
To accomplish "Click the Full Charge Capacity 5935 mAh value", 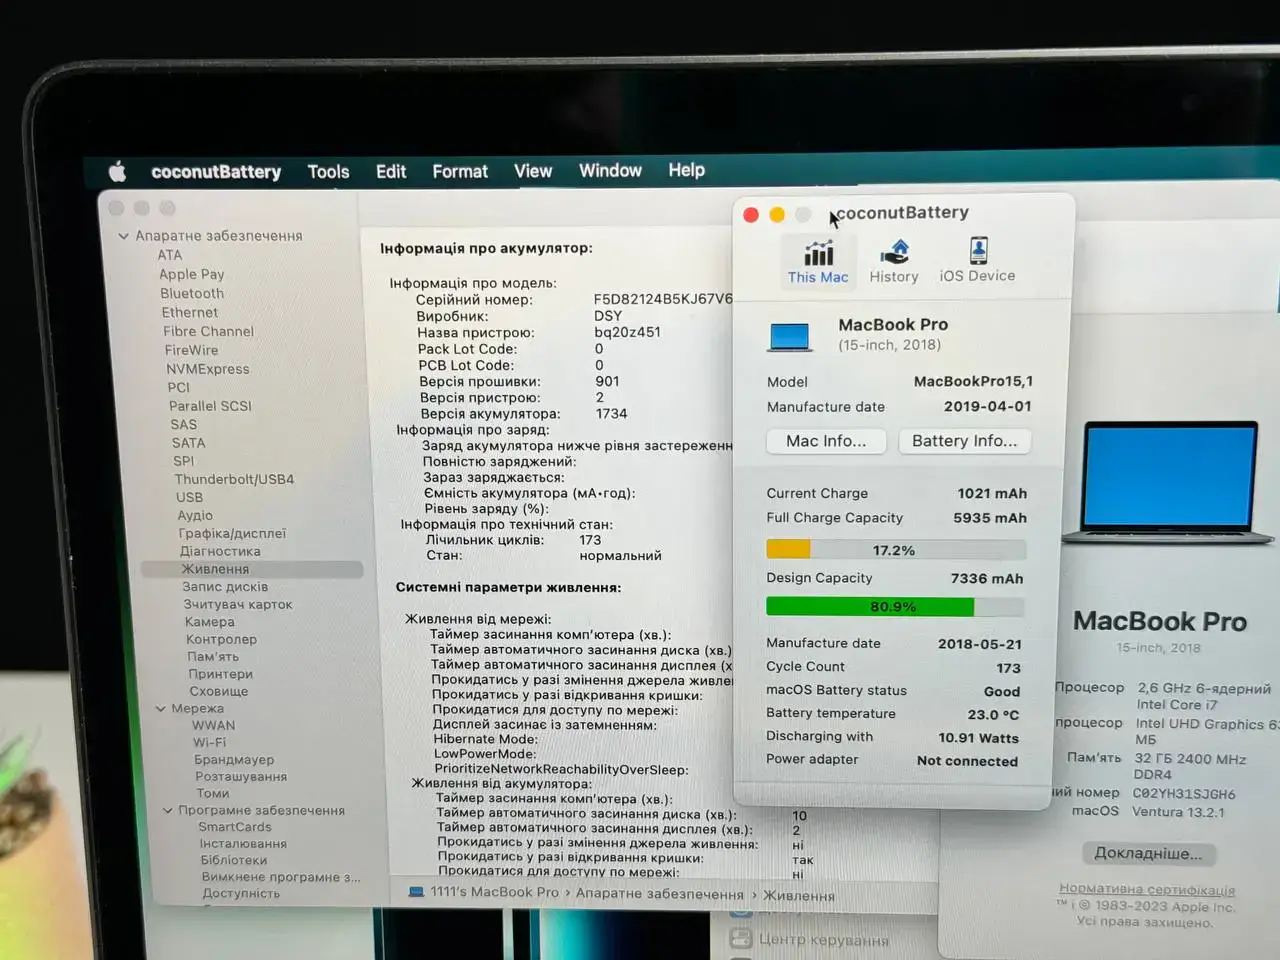I will (x=990, y=518).
